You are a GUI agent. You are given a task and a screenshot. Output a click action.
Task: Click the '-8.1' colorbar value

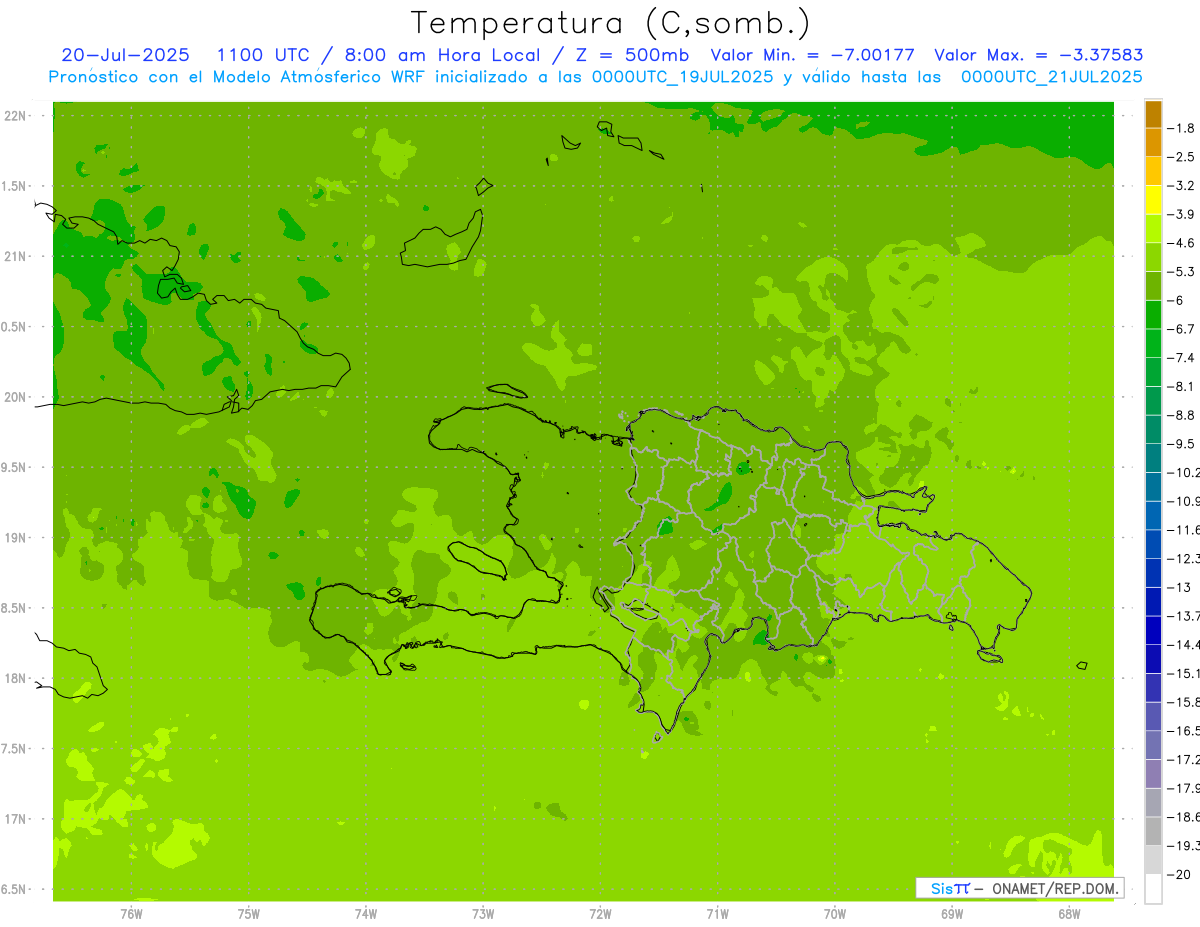[1183, 387]
